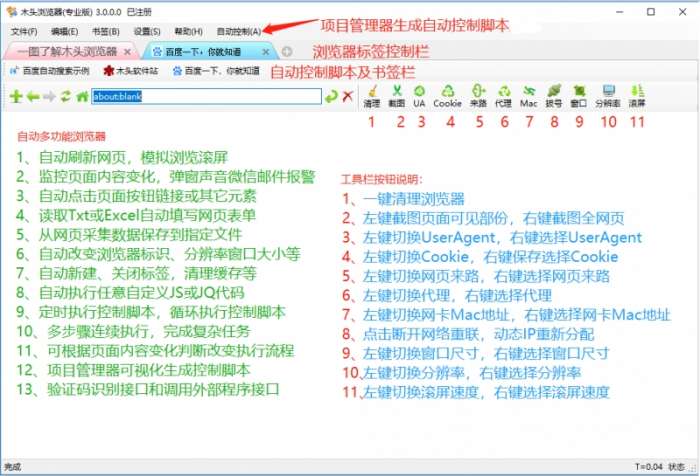Image resolution: width=700 pixels, height=476 pixels.
Task: Open the home page via house icon
Action: click(82, 96)
